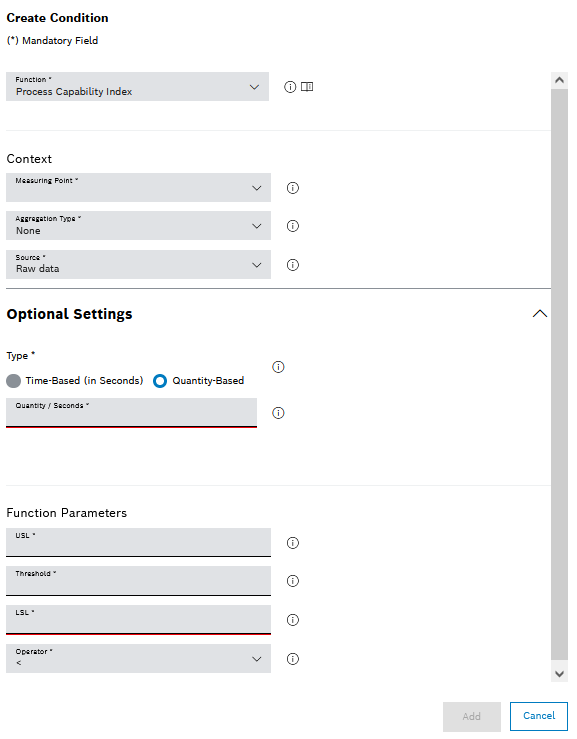This screenshot has height=739, width=577.
Task: Click info icon for Source field
Action: pos(293,265)
